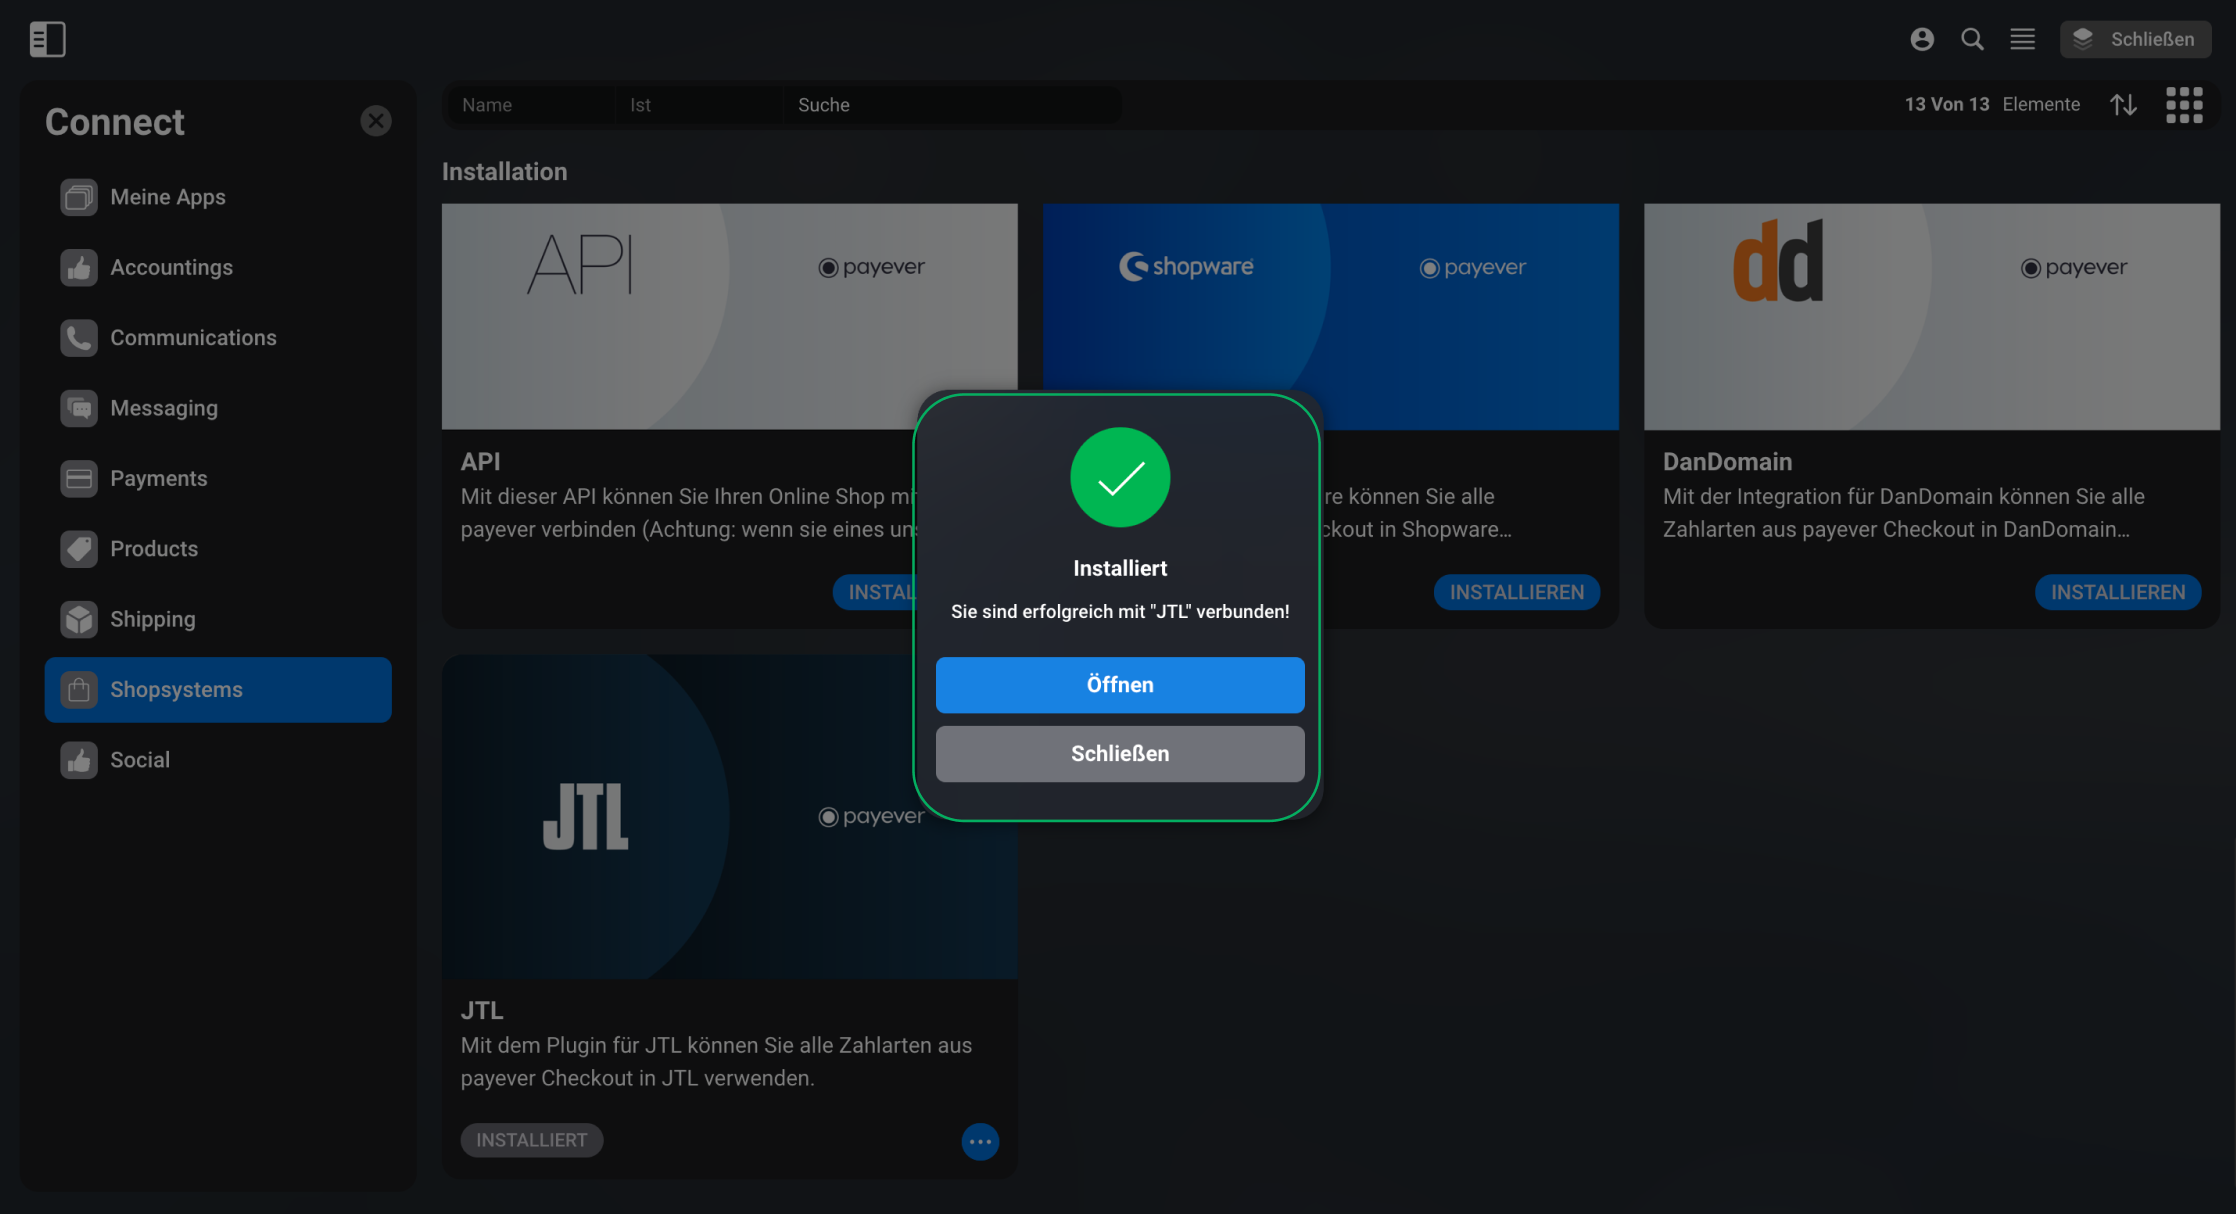Switch to grid view icon

pos(2185,104)
